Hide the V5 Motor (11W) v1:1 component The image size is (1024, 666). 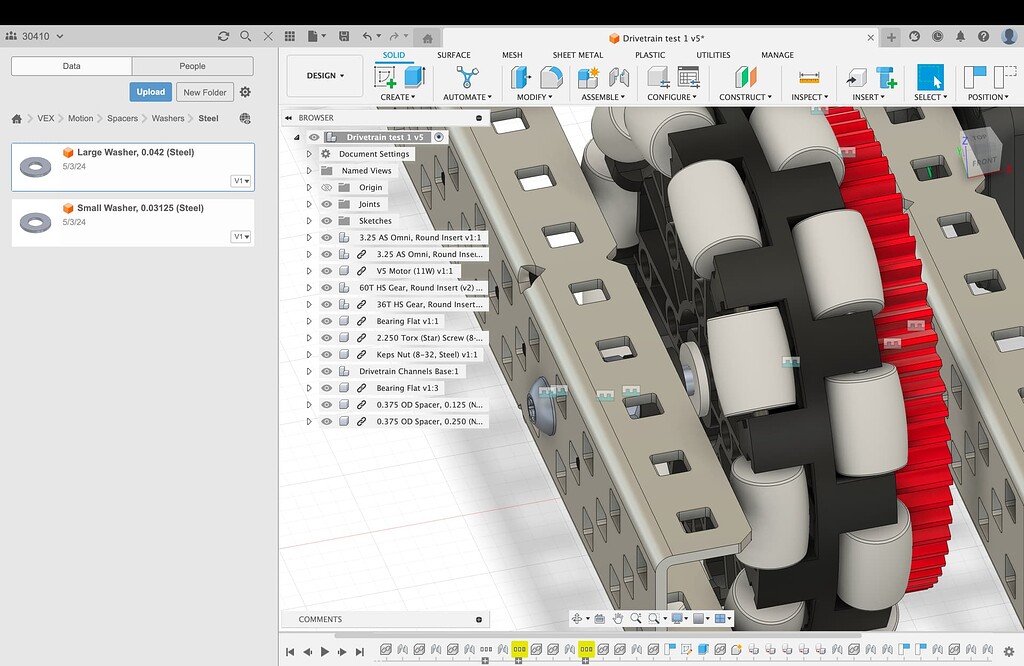326,270
